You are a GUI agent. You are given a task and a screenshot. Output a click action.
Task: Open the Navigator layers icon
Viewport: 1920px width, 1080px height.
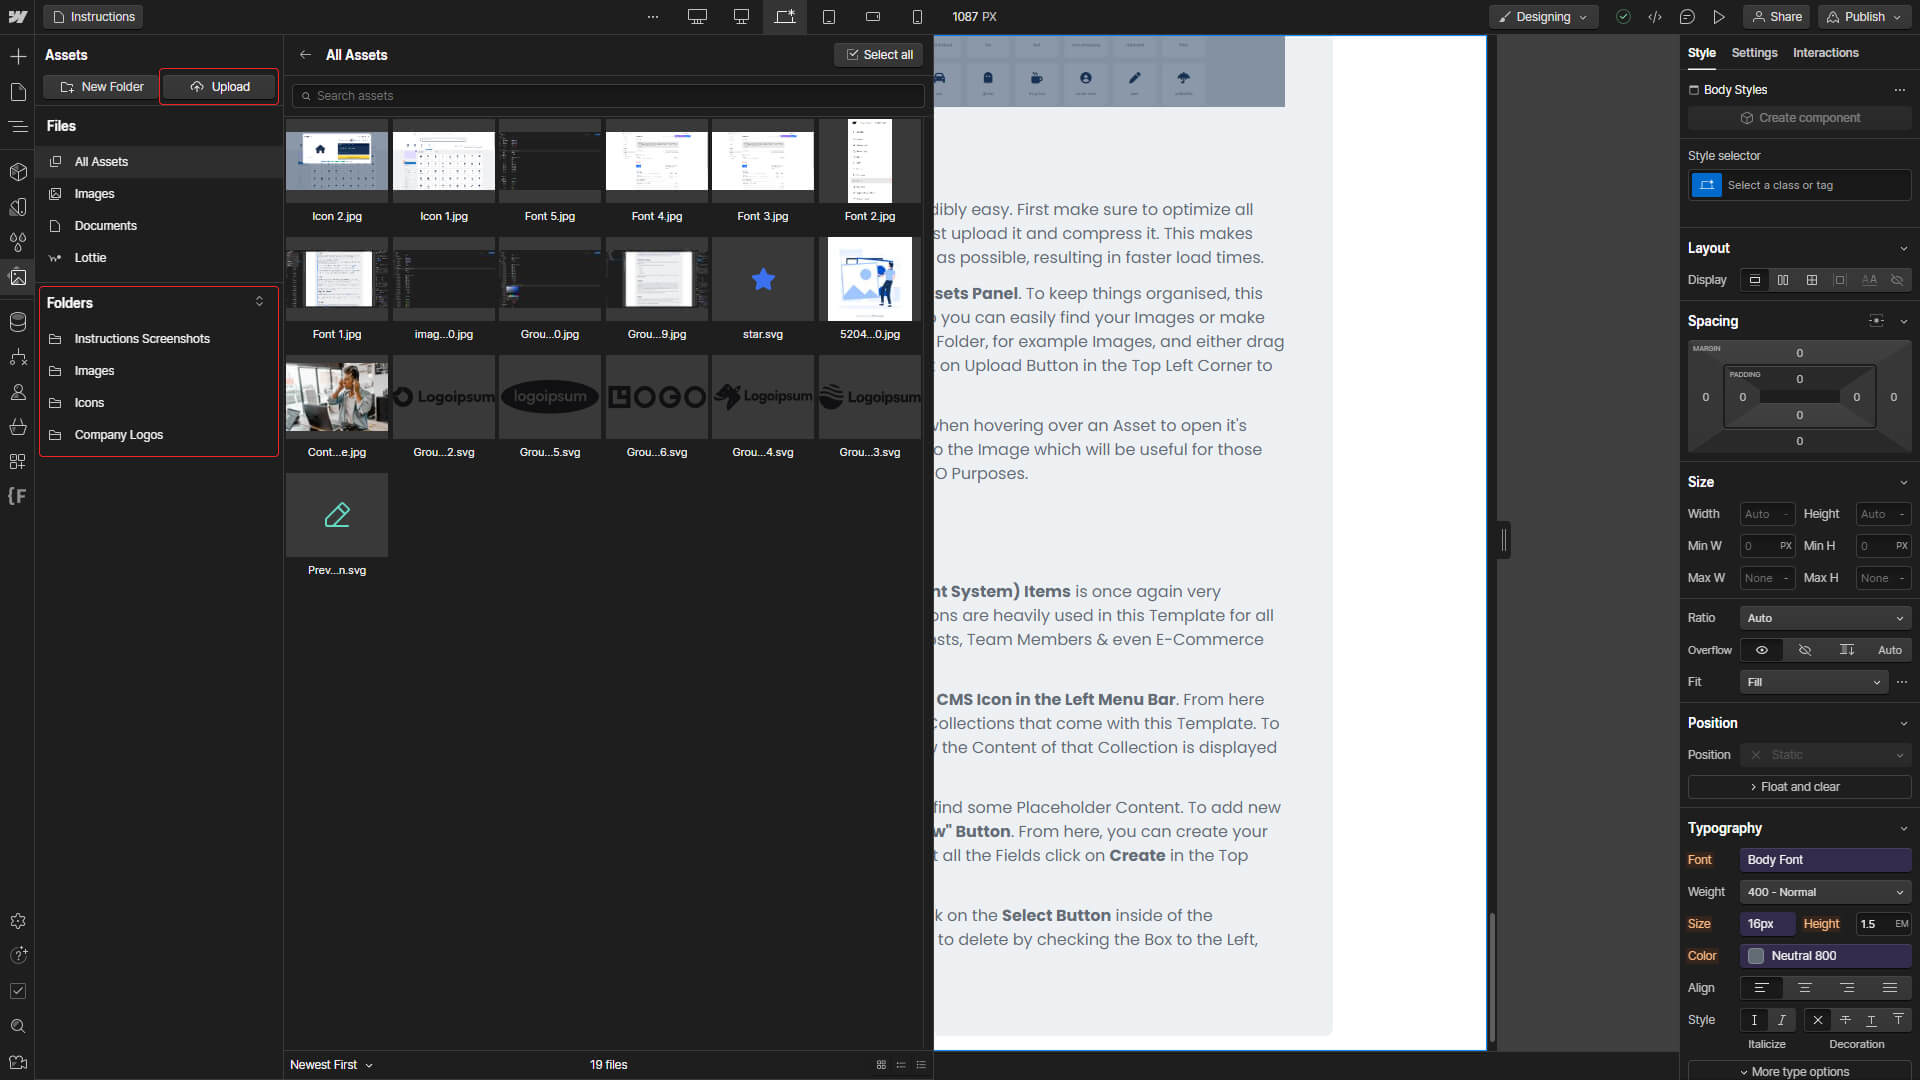(18, 127)
